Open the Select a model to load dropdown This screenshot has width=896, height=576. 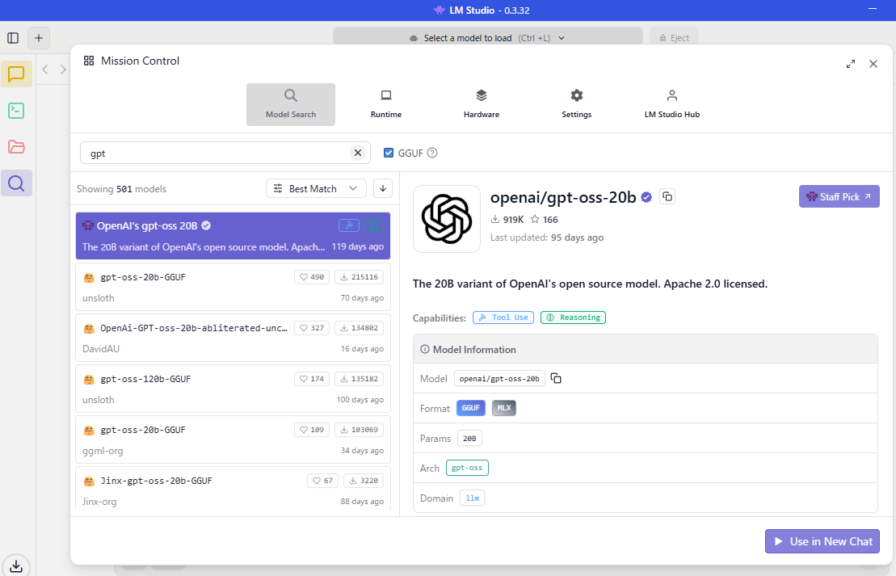487,38
